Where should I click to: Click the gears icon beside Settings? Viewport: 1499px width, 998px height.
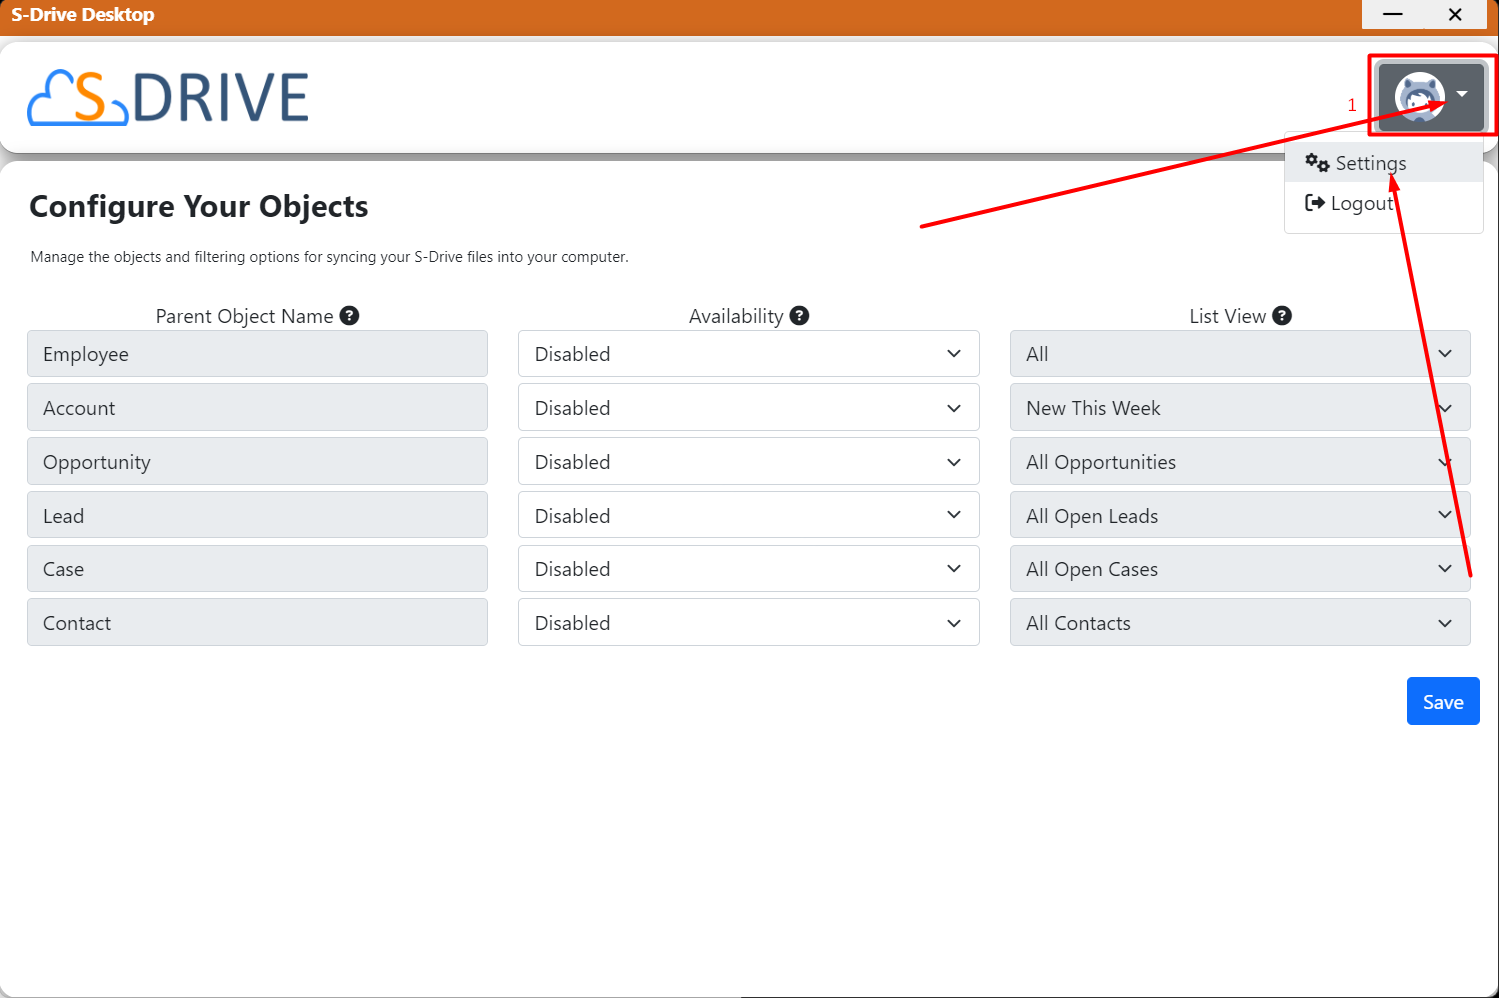point(1316,163)
